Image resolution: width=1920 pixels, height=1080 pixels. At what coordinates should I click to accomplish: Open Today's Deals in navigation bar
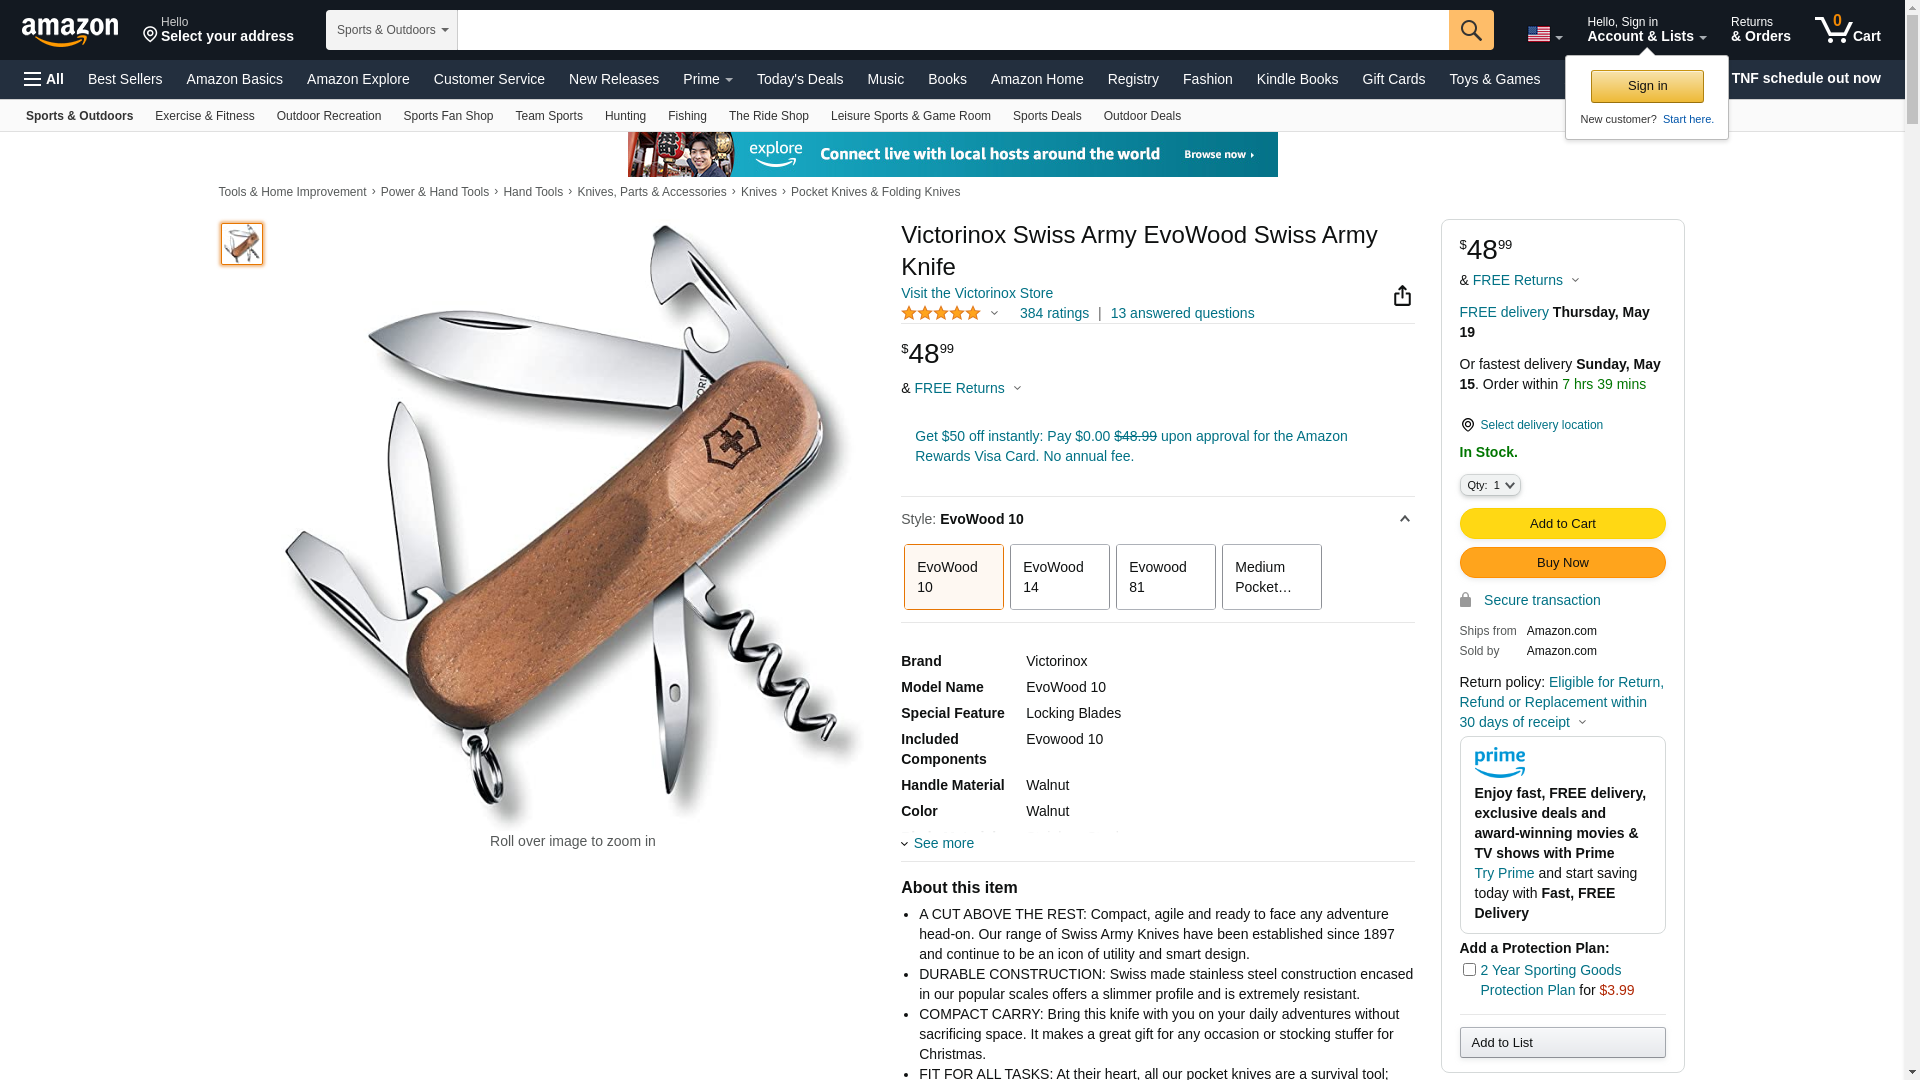[800, 79]
